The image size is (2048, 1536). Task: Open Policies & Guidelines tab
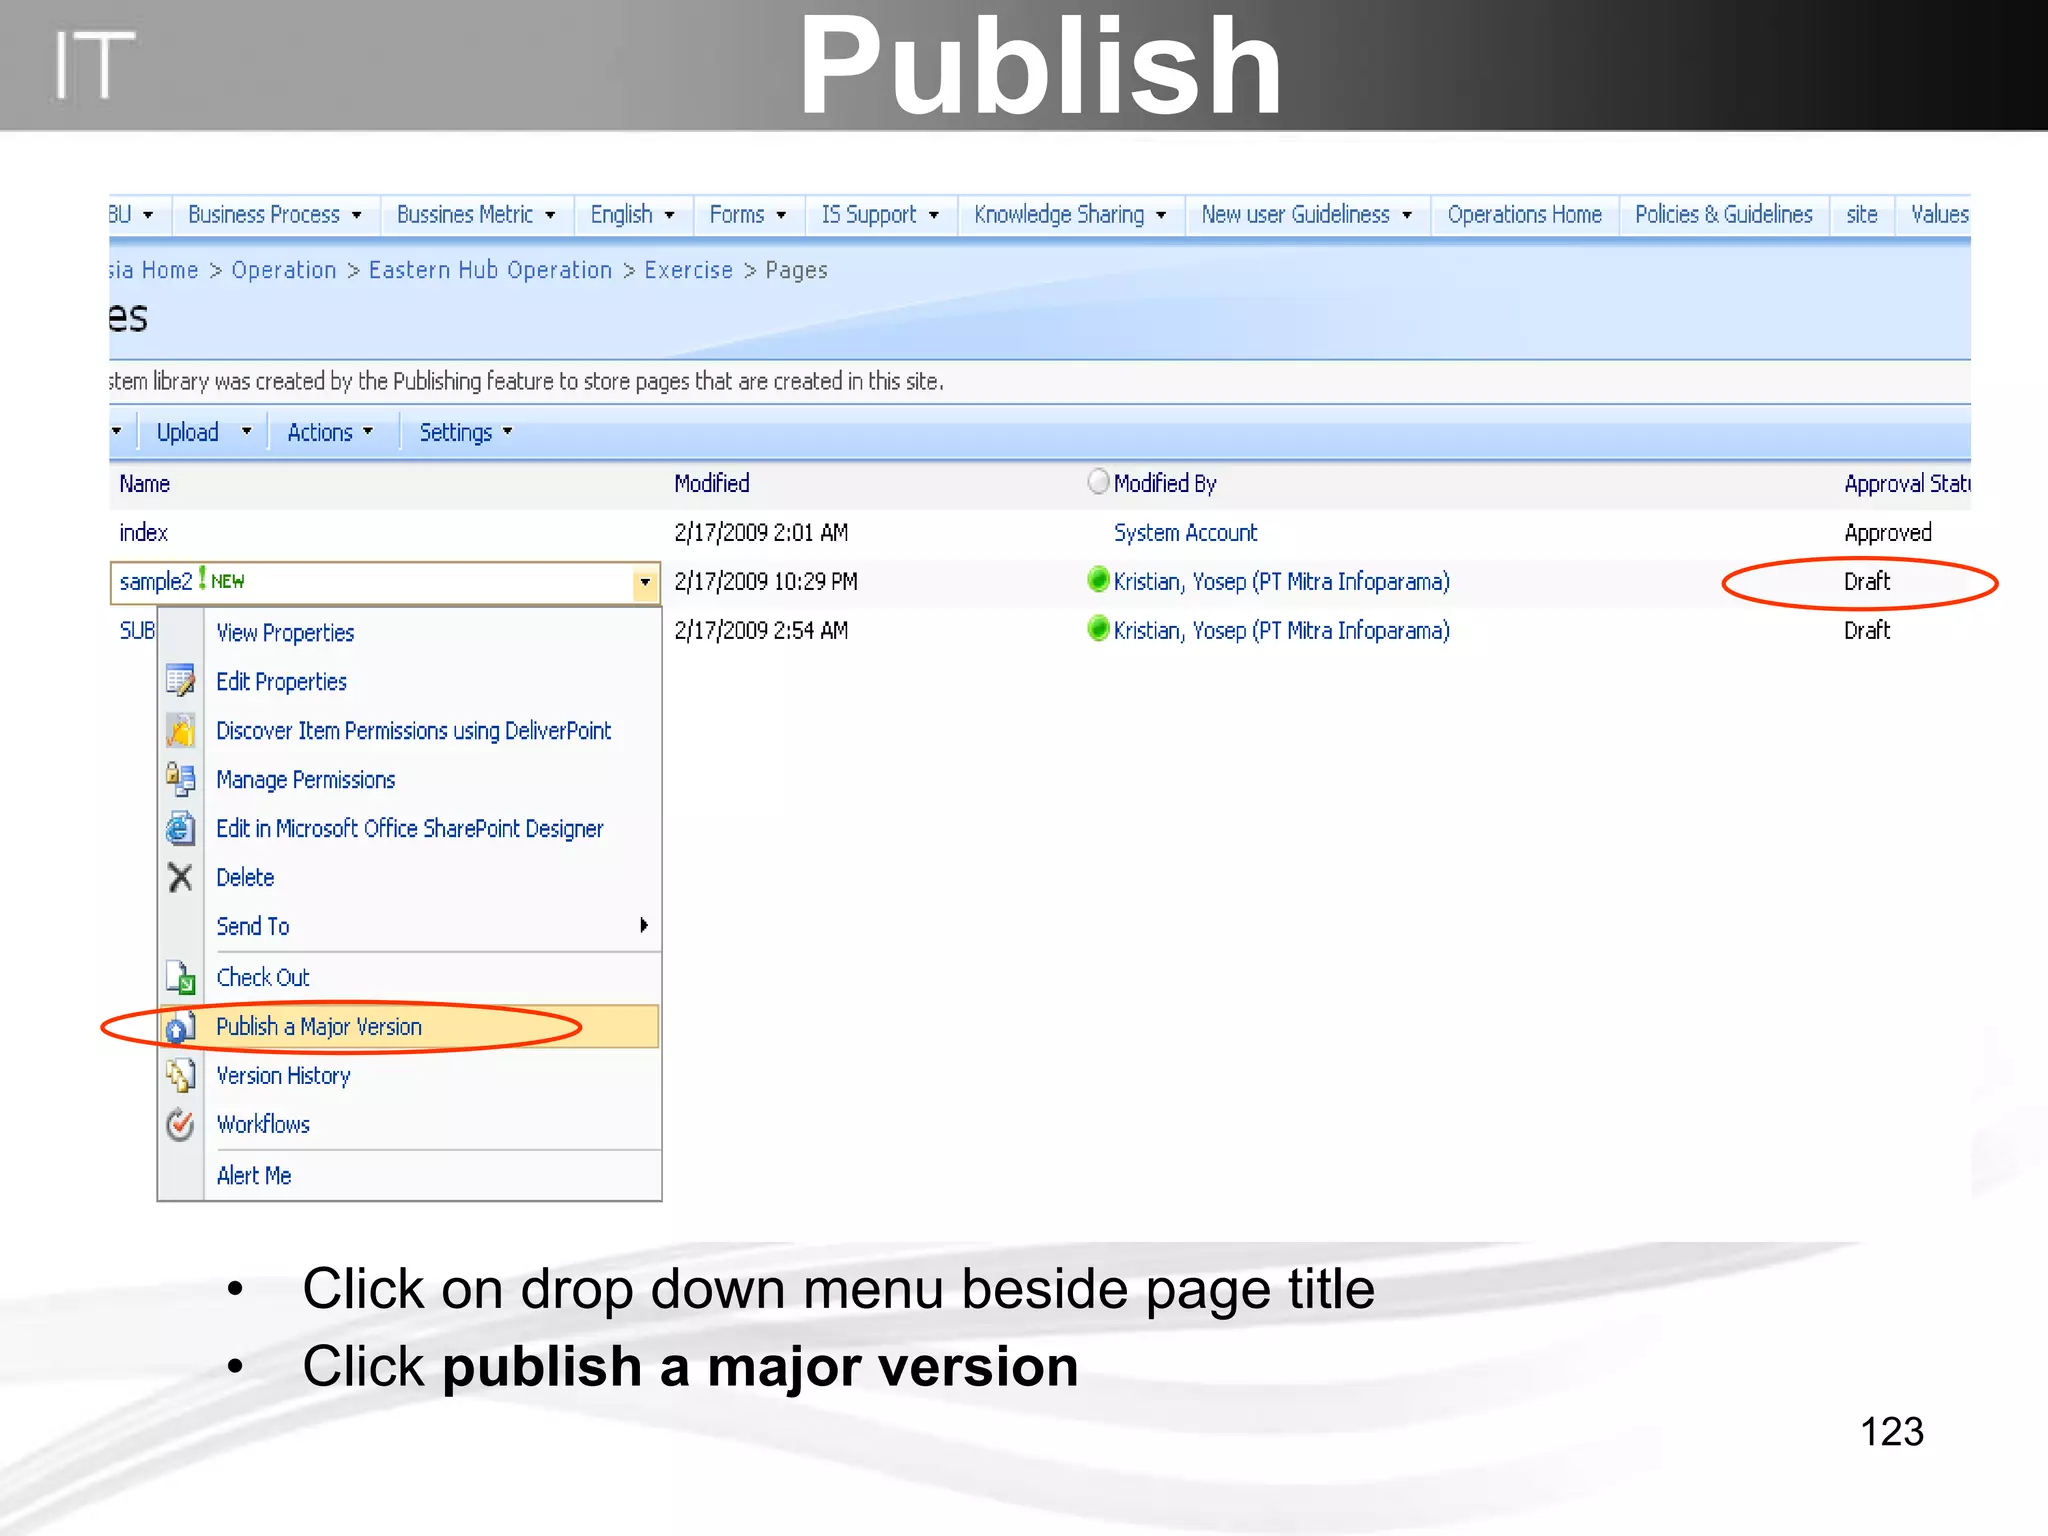(x=1724, y=215)
